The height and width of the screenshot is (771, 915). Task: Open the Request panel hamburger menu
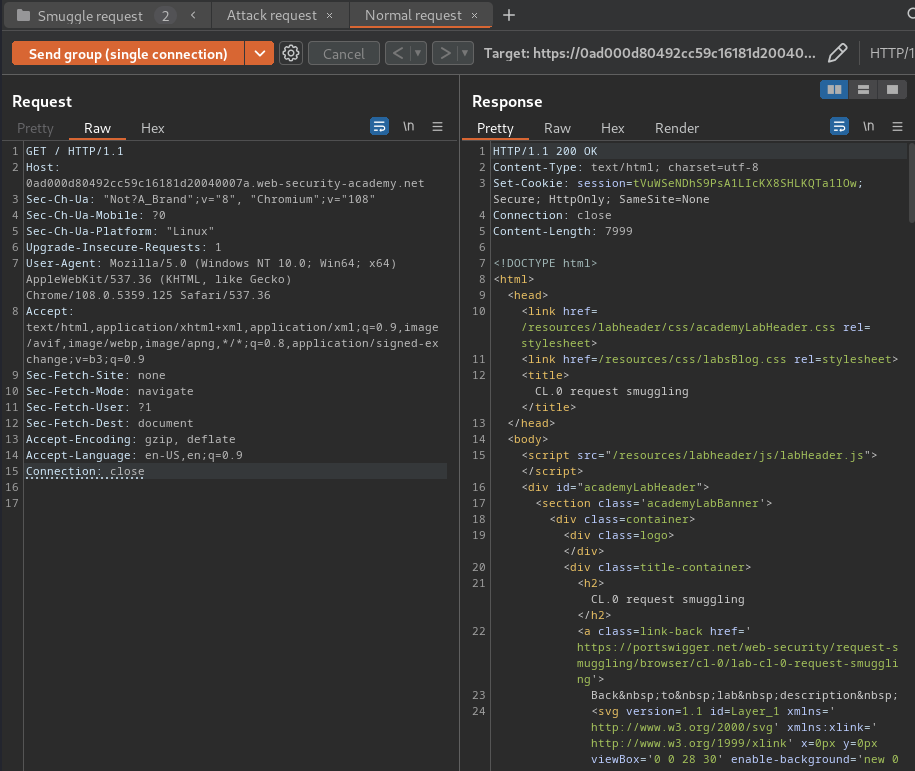[x=437, y=126]
